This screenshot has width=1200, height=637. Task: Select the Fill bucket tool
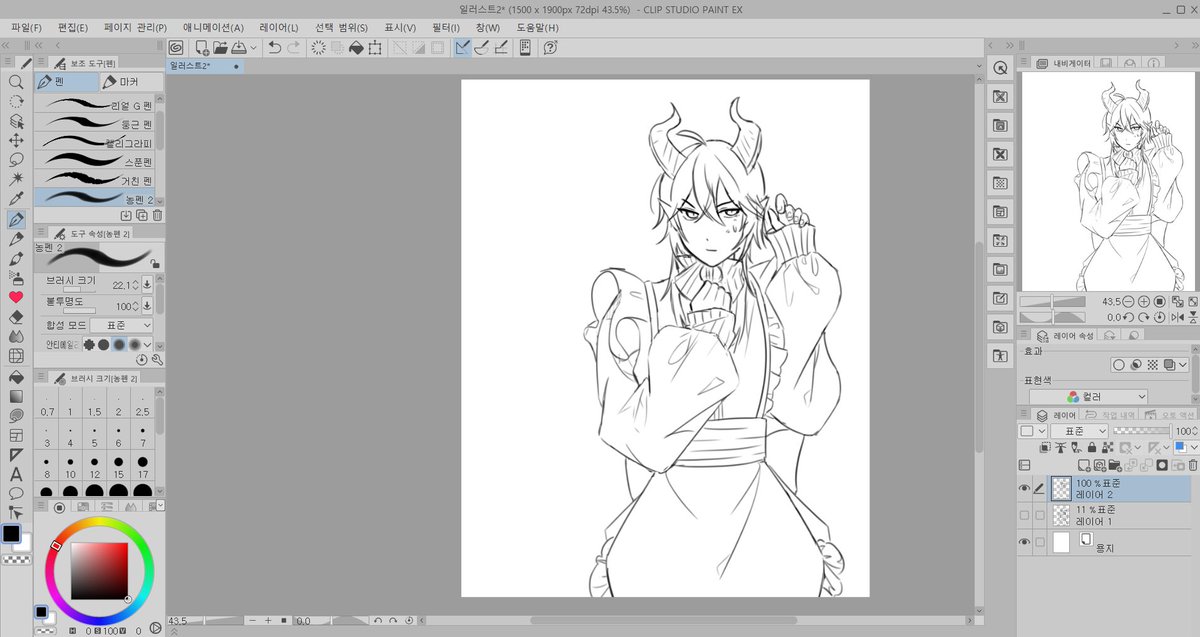tap(16, 377)
